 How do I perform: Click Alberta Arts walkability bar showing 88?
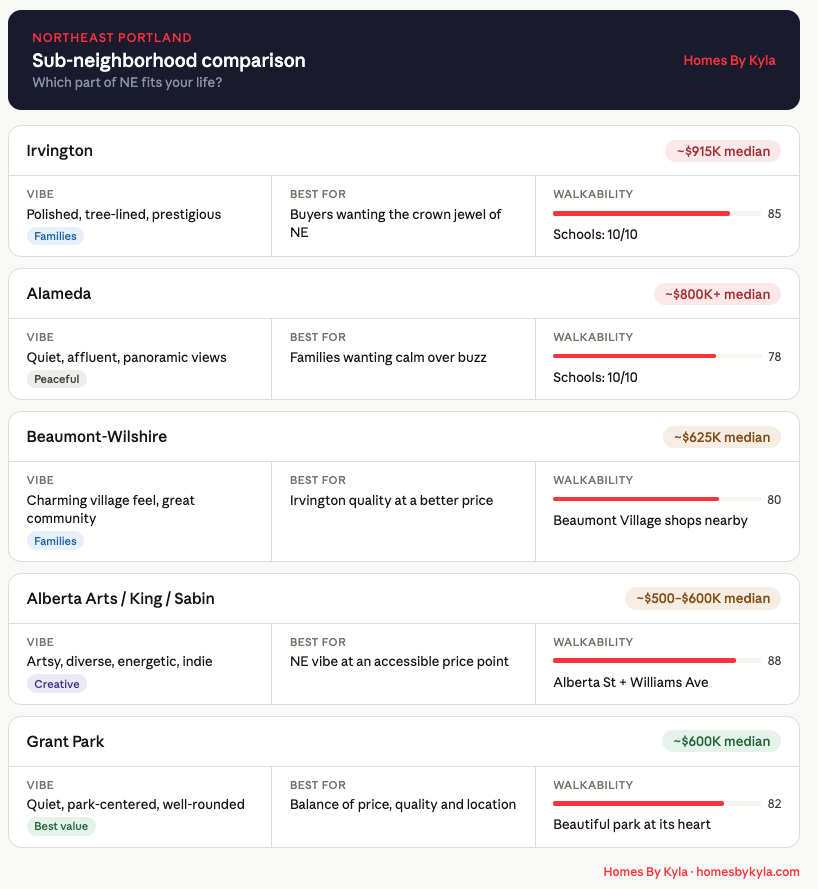(x=656, y=661)
